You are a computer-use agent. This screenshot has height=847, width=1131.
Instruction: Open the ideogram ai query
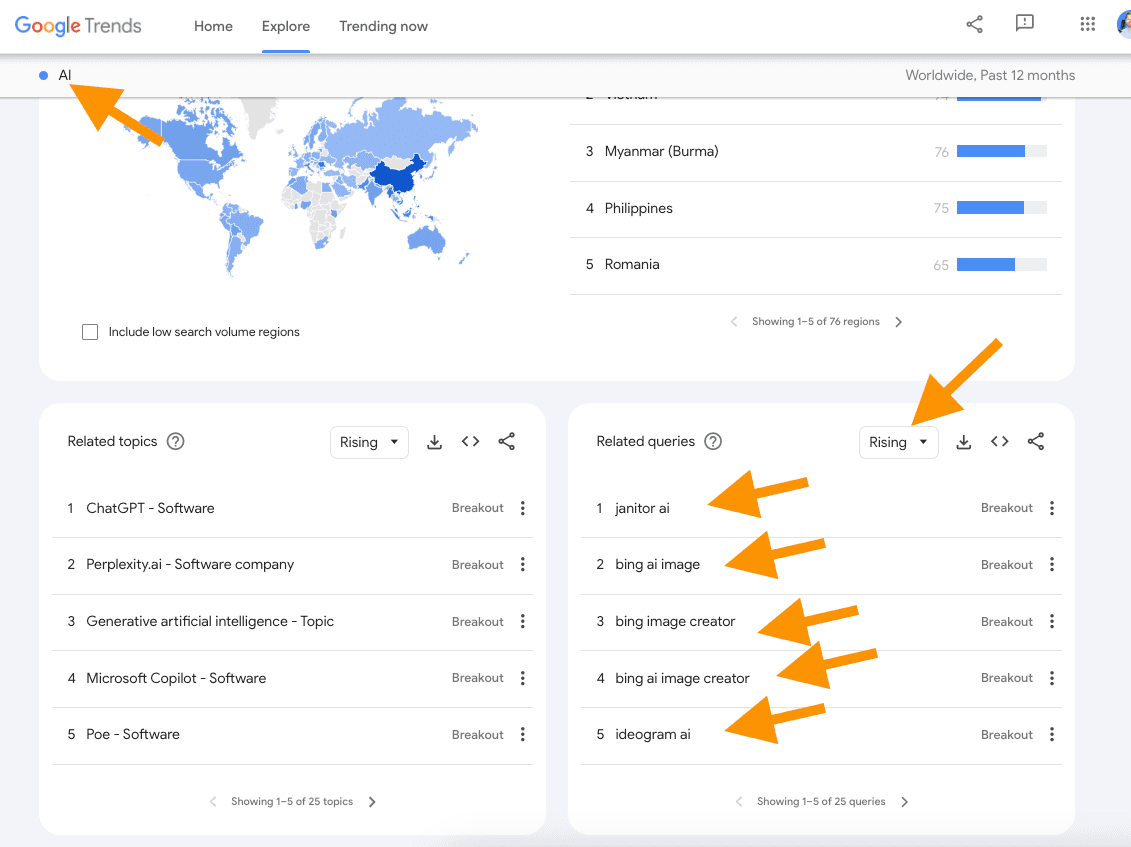653,734
